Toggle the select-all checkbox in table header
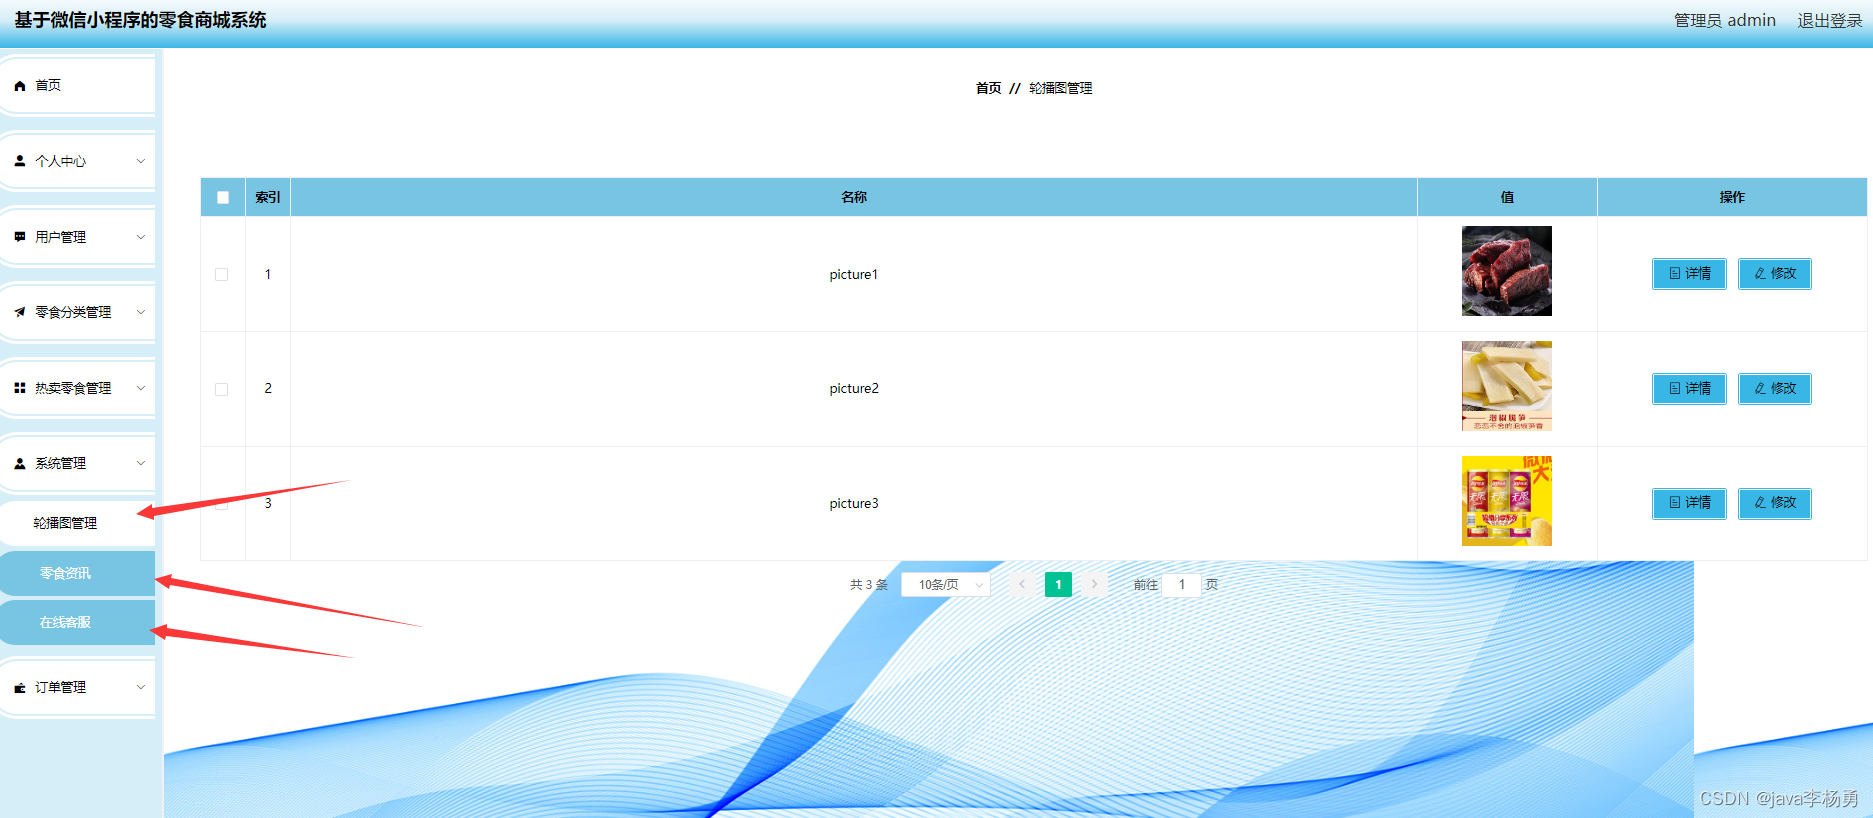This screenshot has width=1873, height=818. tap(223, 198)
